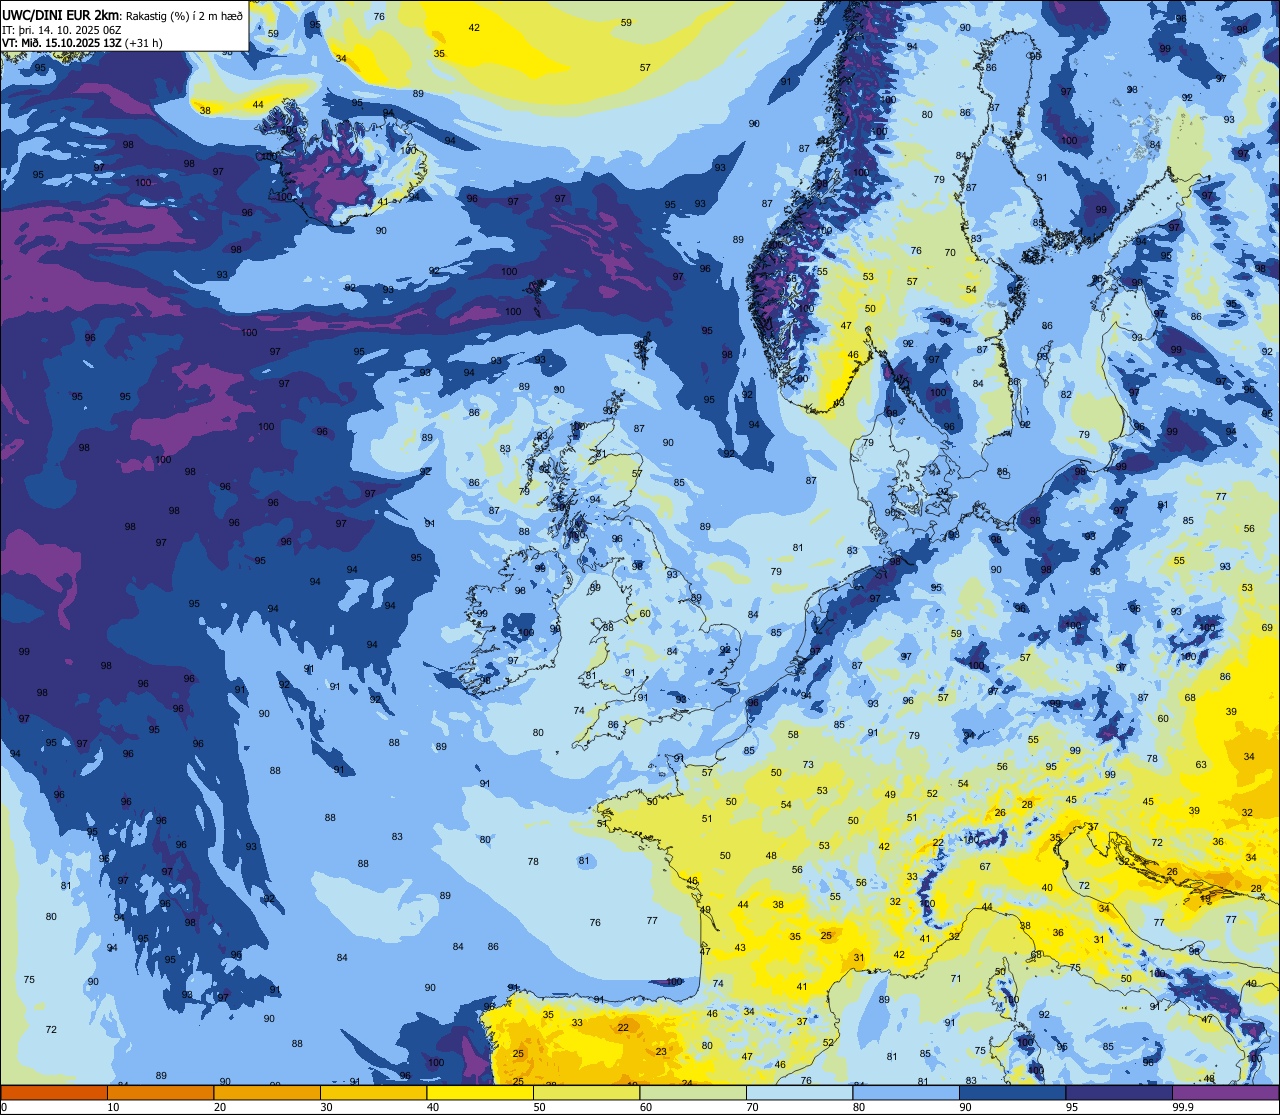Select the navy 95–99.9 legend swatch
The width and height of the screenshot is (1280, 1115).
(x=1119, y=1092)
